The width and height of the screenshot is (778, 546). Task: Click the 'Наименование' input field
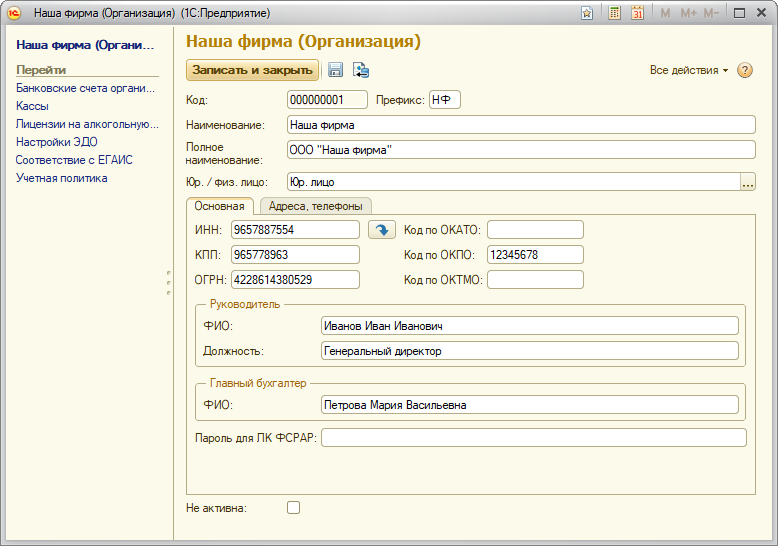click(520, 125)
